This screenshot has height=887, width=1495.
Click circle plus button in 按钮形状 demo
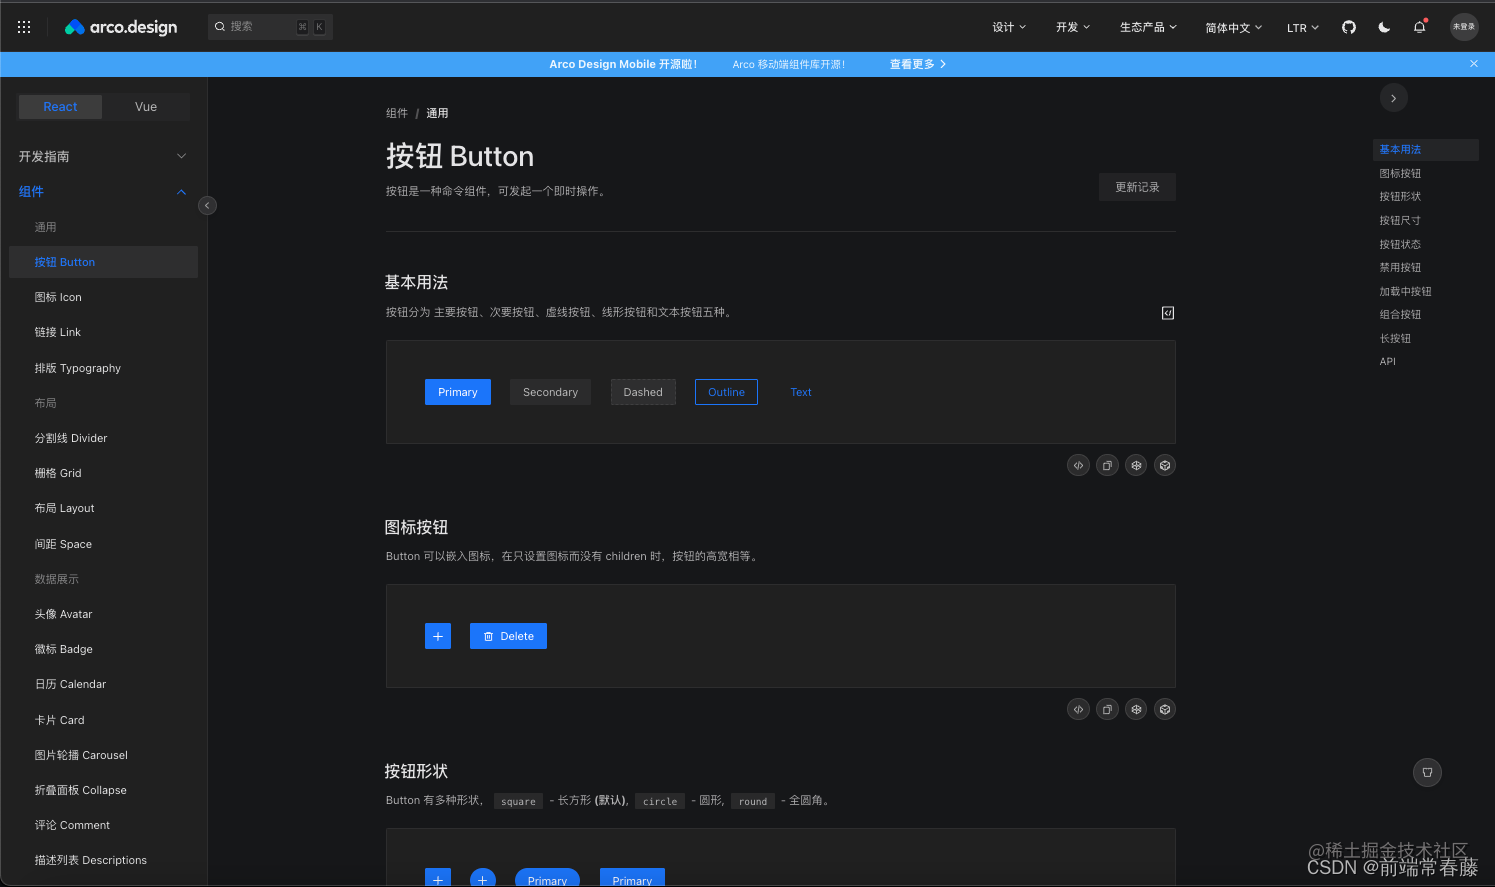tap(483, 877)
